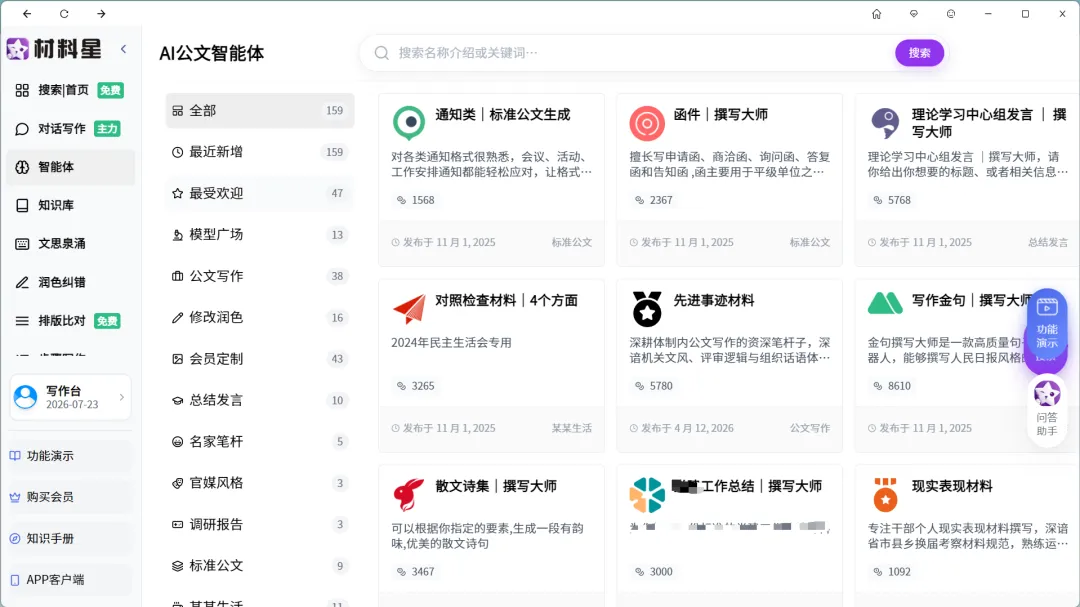Screen dimensions: 1080x607
Task: Click the purple 搜索 button
Action: pyautogui.click(x=919, y=53)
